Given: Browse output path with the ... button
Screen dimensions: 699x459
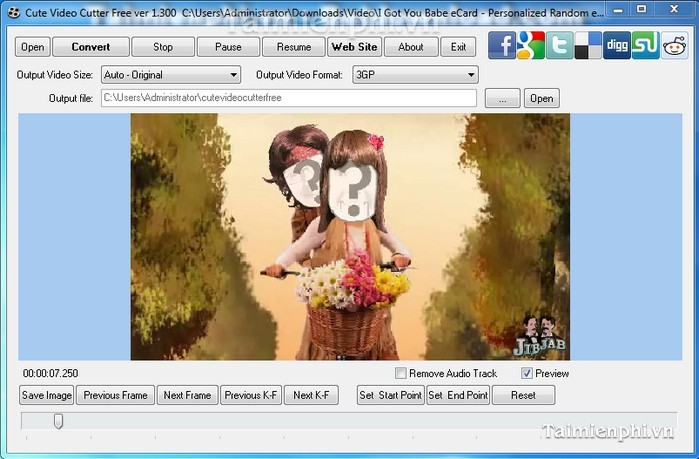Looking at the screenshot, I should [502, 98].
